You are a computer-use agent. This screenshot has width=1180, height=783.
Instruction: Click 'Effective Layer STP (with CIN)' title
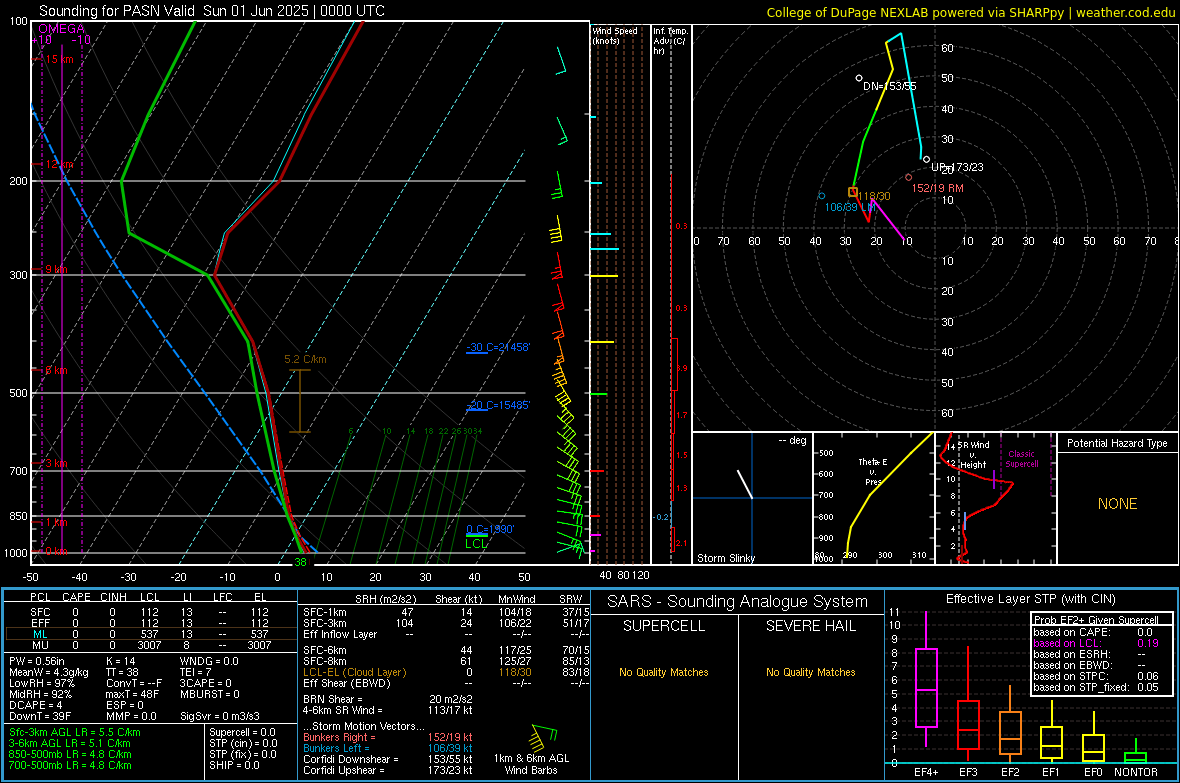[1030, 599]
